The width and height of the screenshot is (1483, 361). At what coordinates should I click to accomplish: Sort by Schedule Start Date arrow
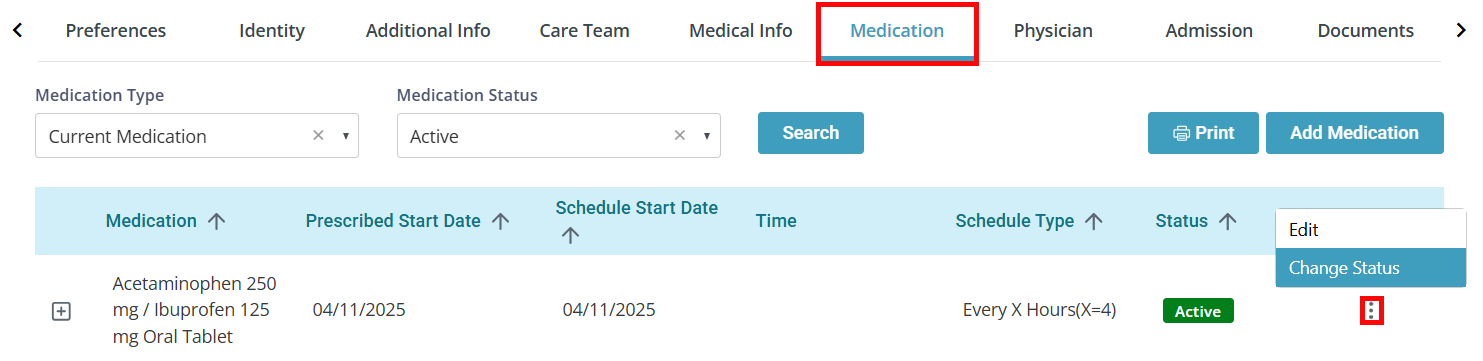[570, 235]
